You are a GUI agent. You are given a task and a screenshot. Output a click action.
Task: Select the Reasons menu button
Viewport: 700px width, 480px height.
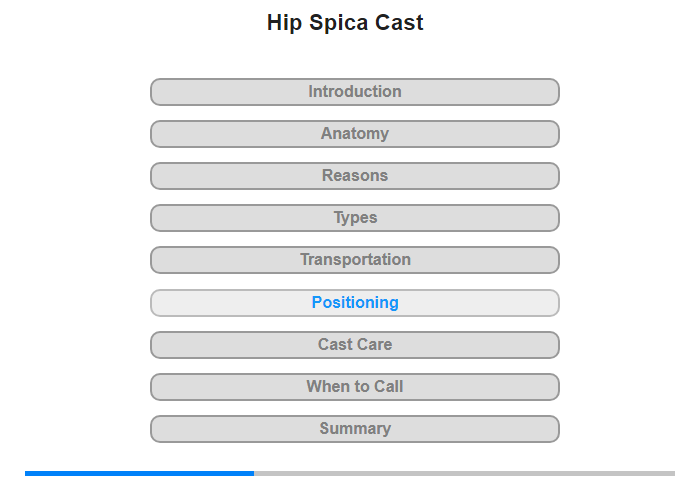pyautogui.click(x=354, y=176)
